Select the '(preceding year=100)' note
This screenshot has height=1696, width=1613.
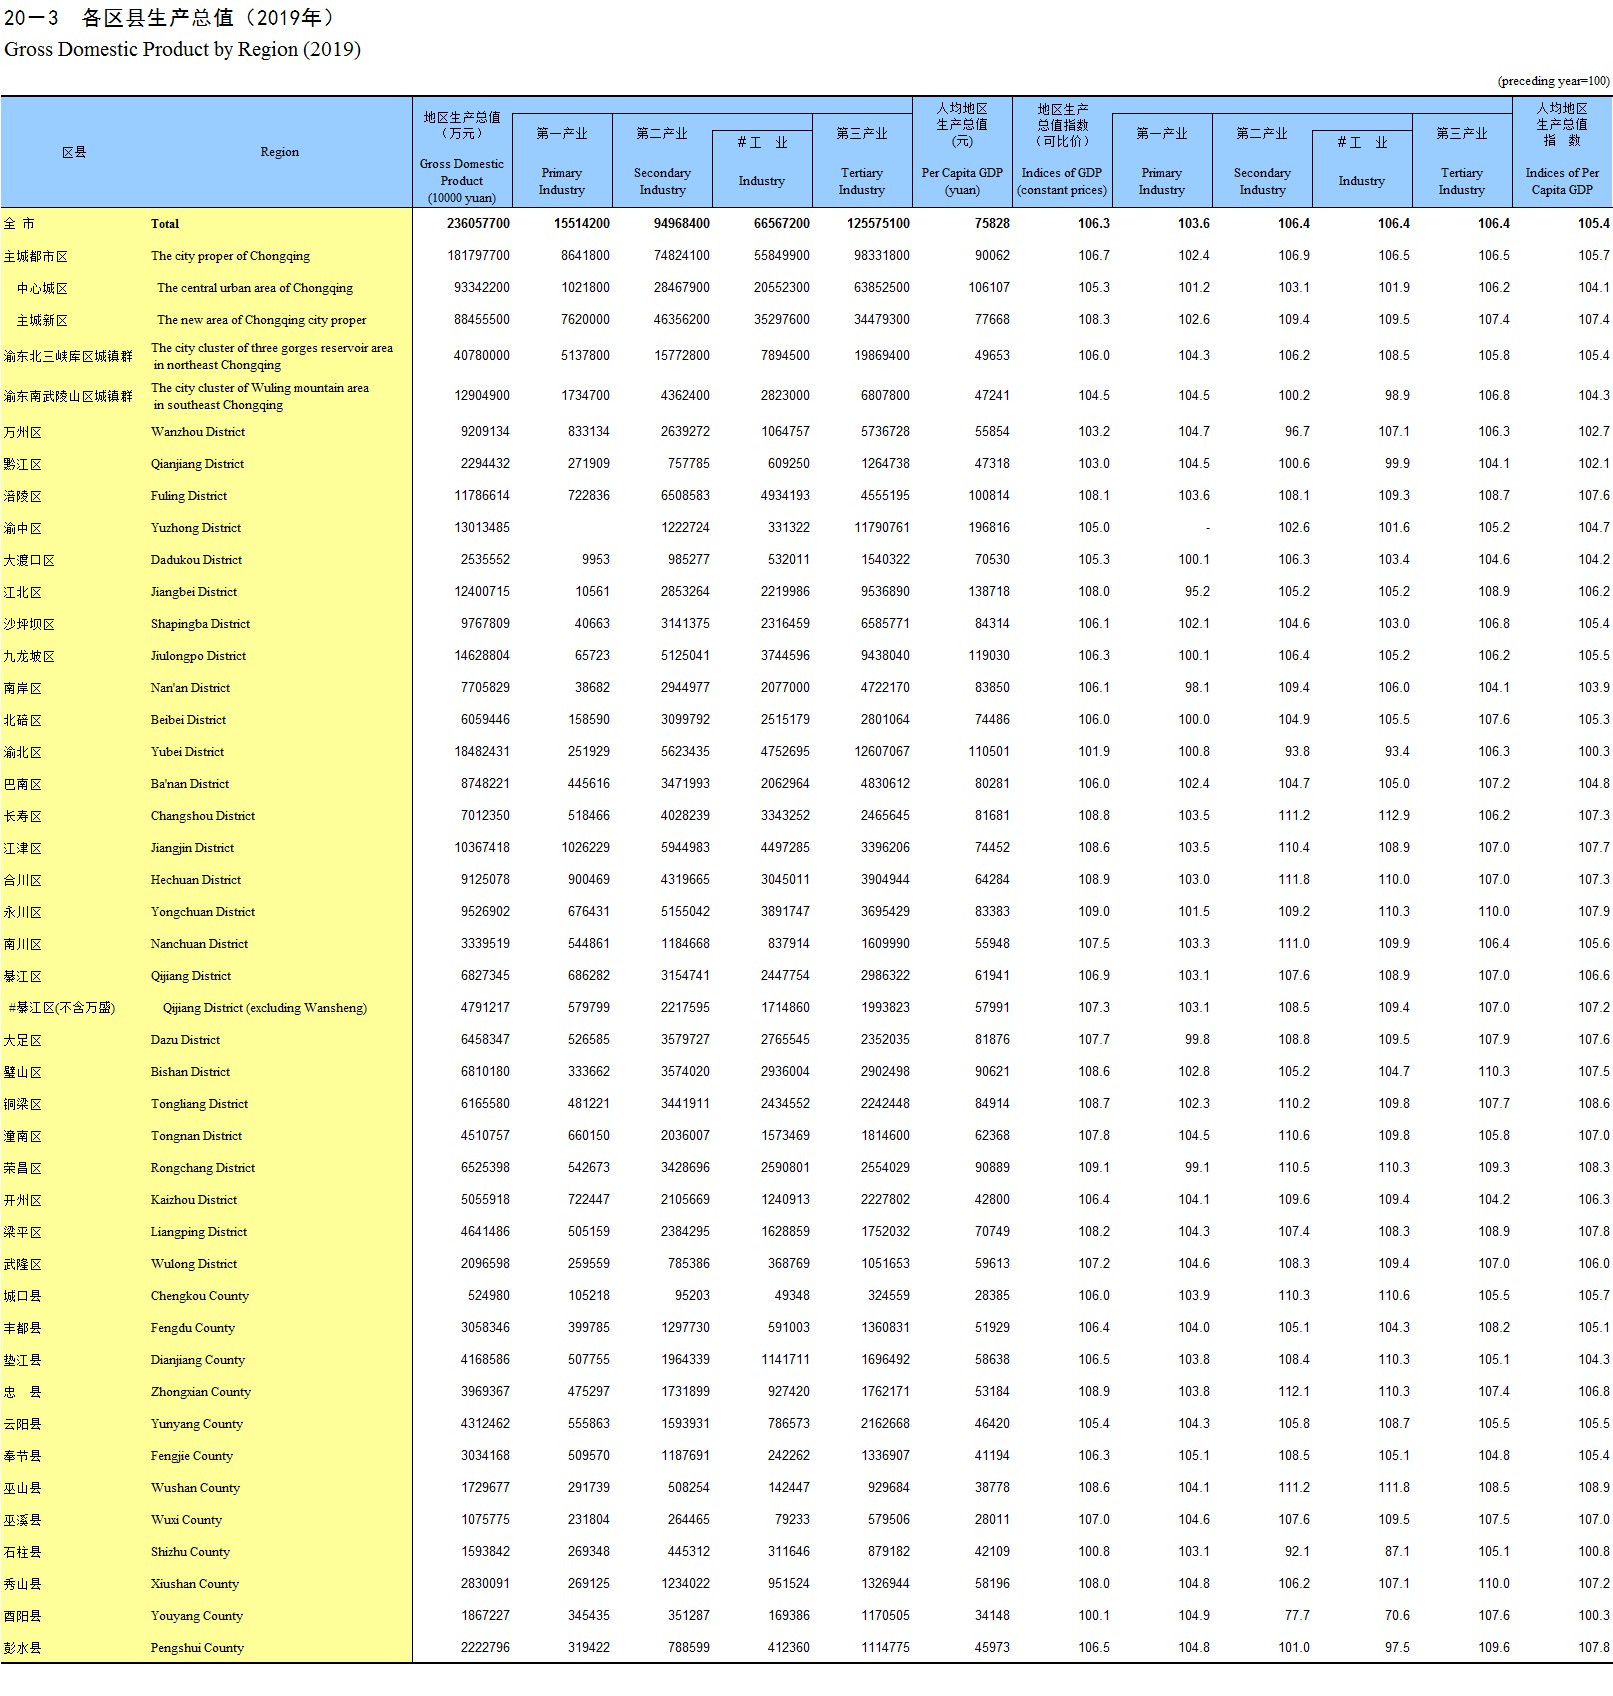pyautogui.click(x=1553, y=81)
